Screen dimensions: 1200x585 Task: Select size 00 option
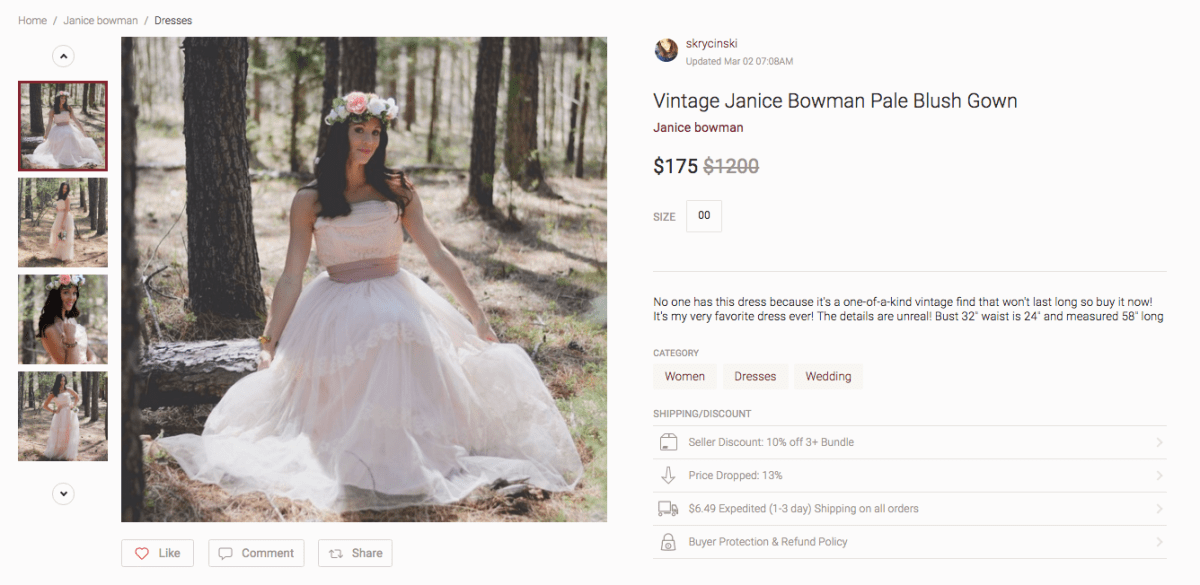click(704, 216)
